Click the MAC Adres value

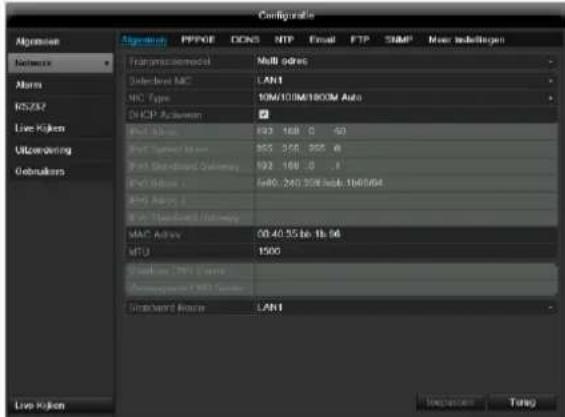click(299, 234)
